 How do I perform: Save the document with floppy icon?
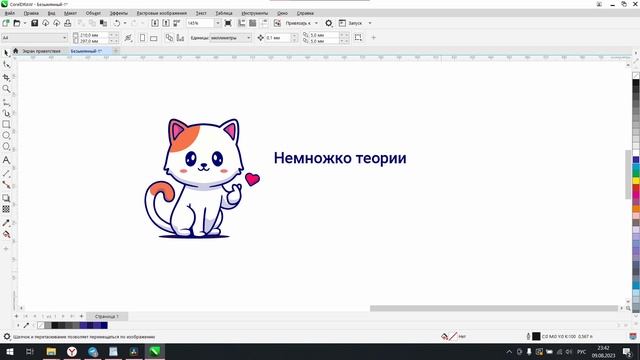(34, 23)
